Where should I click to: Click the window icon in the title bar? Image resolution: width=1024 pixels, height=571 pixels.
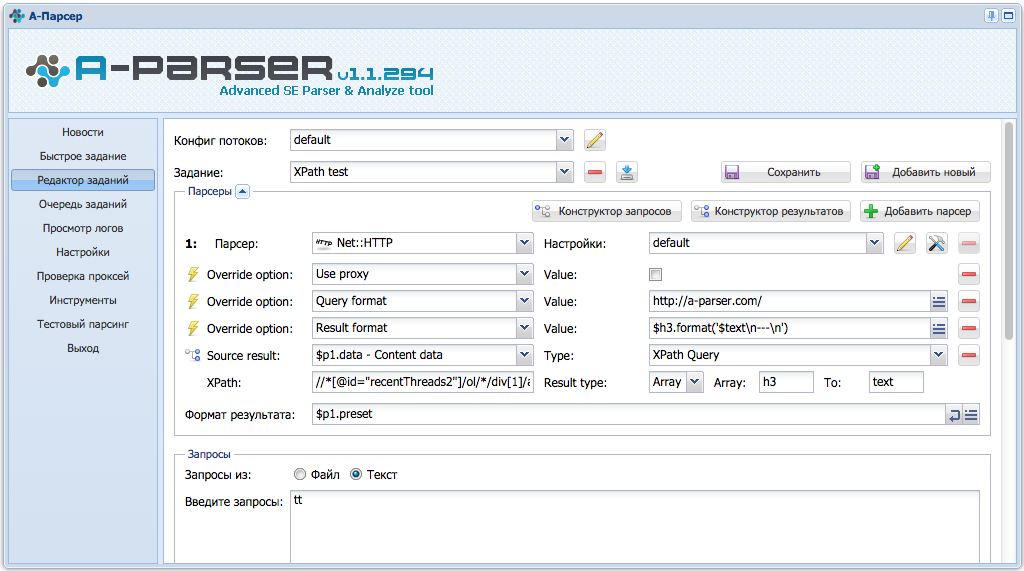(1008, 16)
